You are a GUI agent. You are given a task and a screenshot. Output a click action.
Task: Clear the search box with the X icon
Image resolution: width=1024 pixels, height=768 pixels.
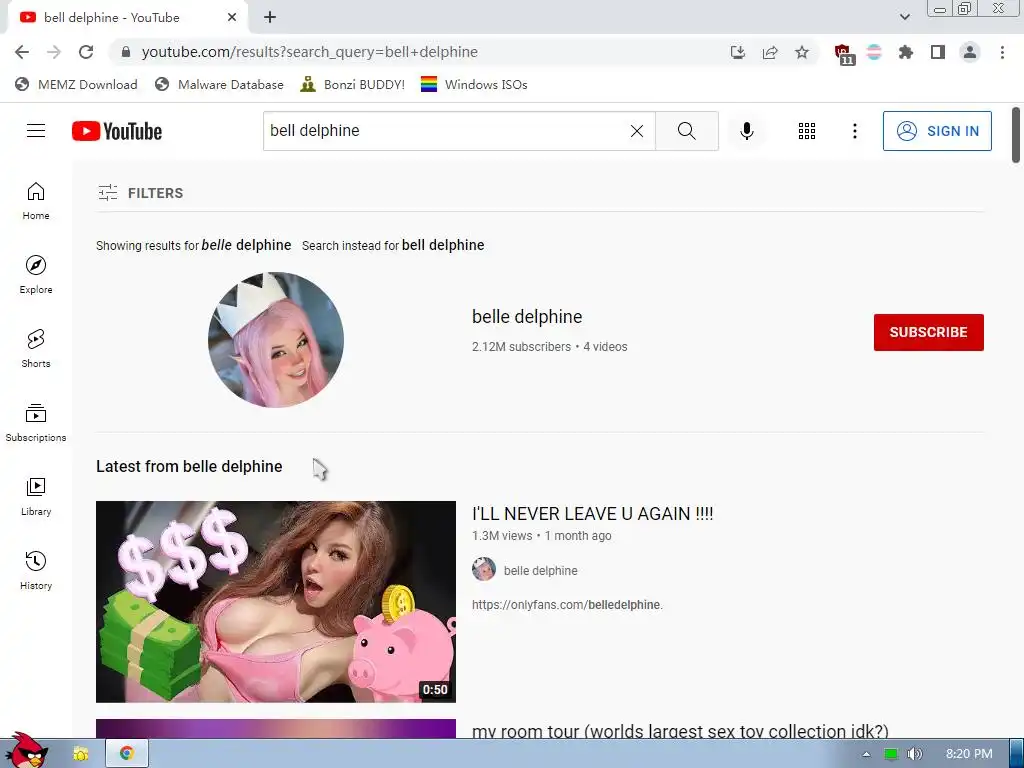[x=637, y=131]
